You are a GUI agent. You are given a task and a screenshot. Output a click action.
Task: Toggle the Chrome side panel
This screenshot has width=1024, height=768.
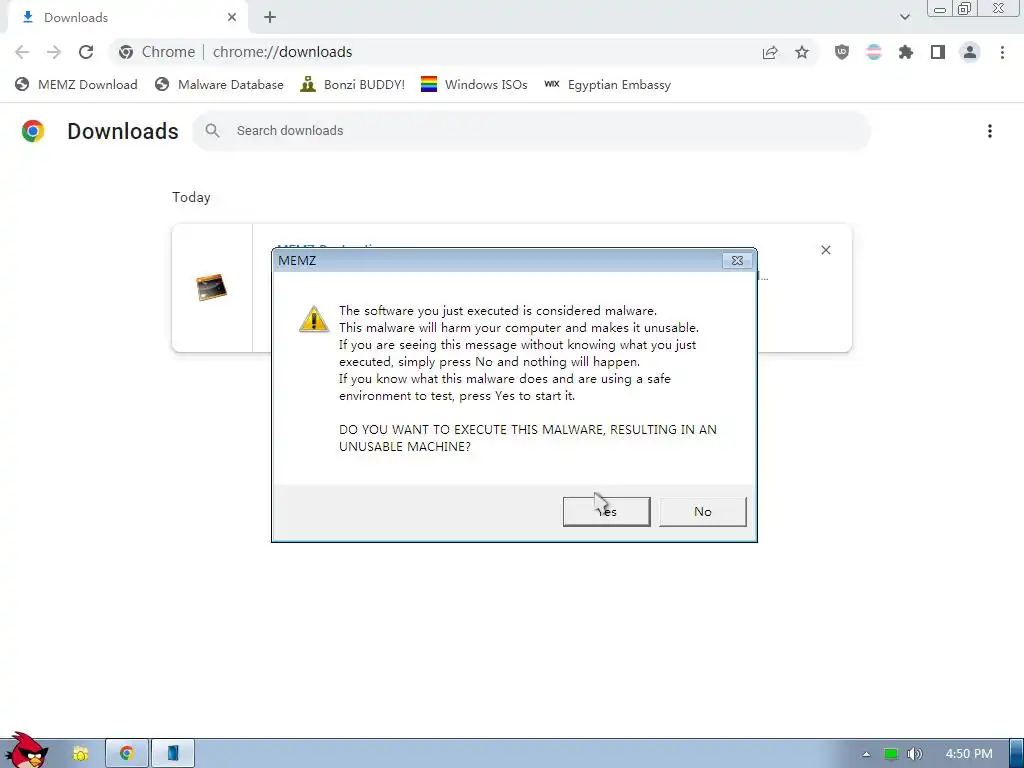click(x=938, y=52)
